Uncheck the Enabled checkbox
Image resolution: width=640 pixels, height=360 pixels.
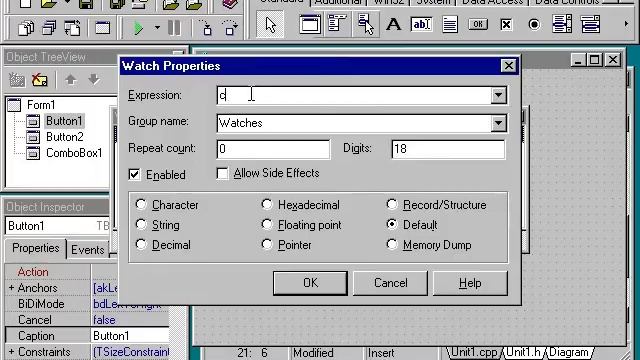point(134,175)
